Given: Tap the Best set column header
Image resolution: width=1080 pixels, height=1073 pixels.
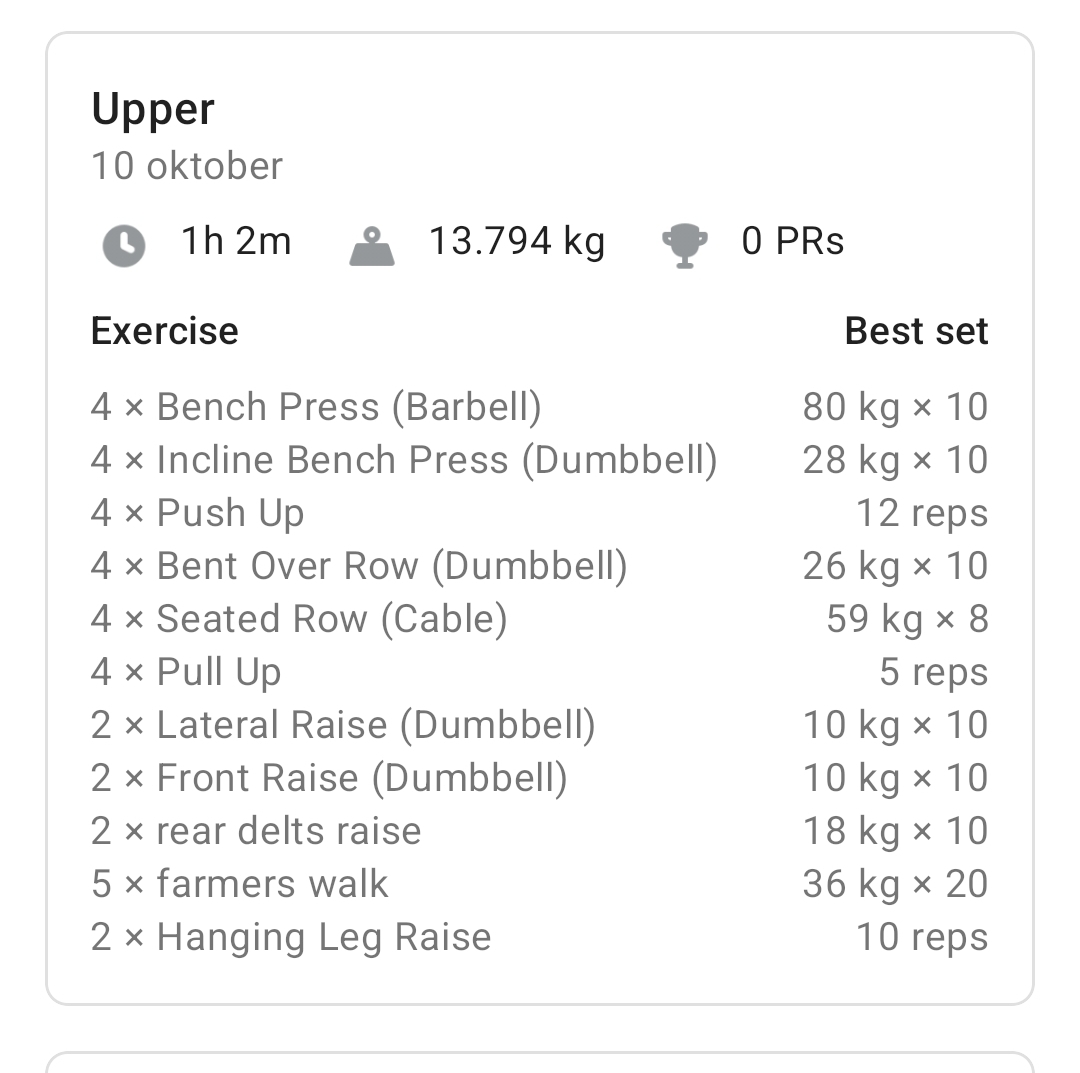Looking at the screenshot, I should pos(916,331).
